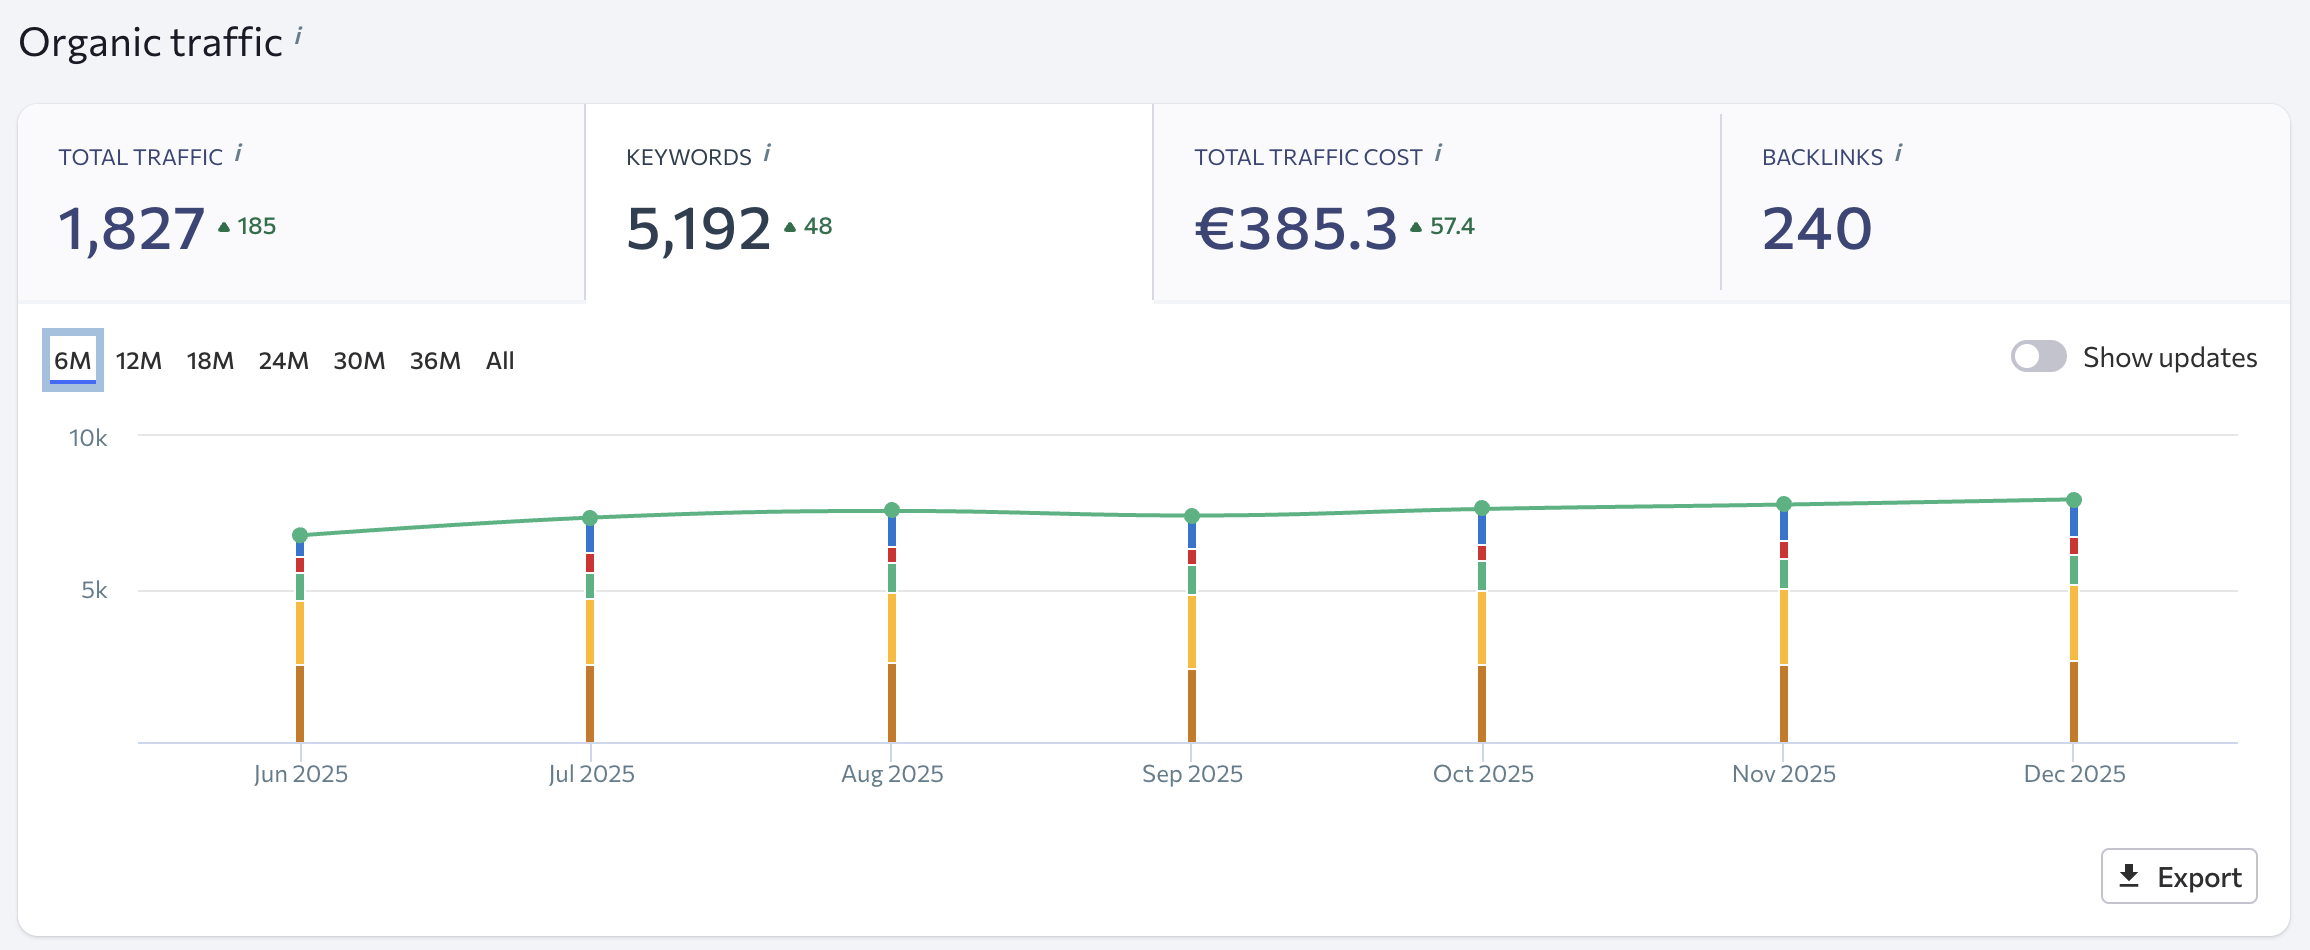This screenshot has height=950, width=2310.
Task: Select the 6M time range
Action: 72,360
